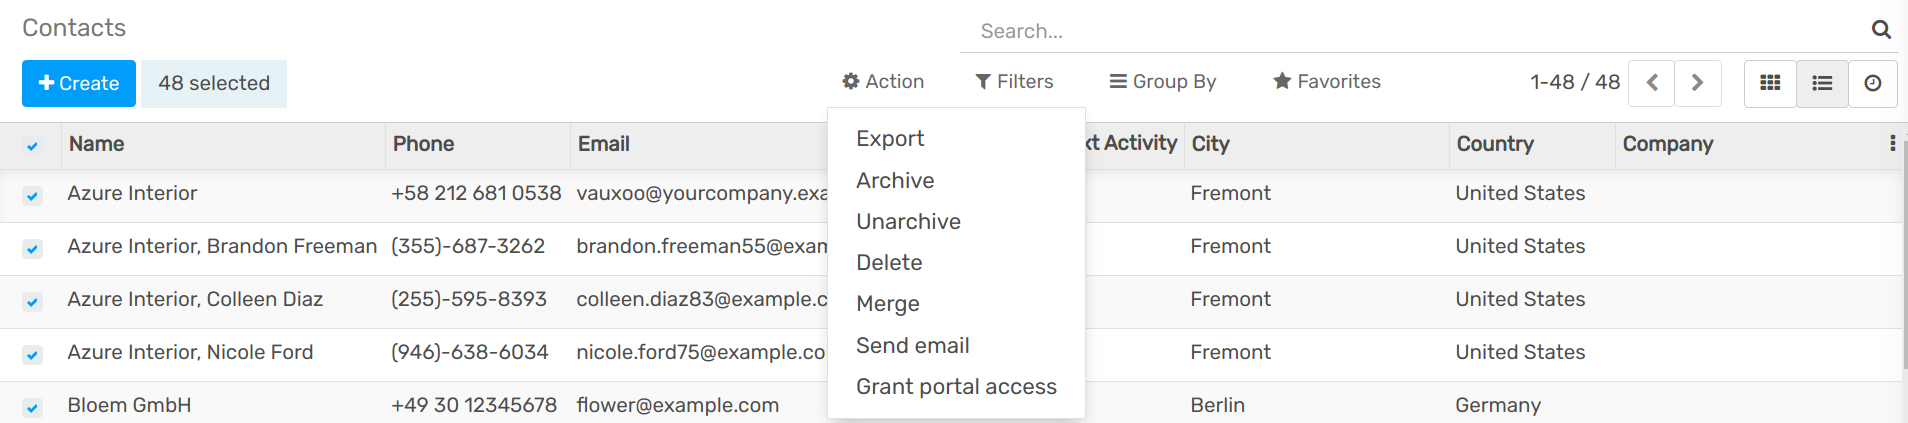
Task: Deselect the Azure Interior row checkbox
Action: pos(32,196)
